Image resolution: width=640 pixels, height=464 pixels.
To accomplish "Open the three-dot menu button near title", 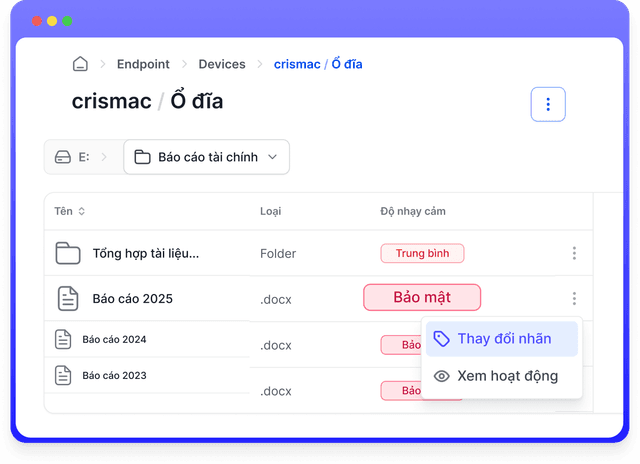I will (x=548, y=104).
